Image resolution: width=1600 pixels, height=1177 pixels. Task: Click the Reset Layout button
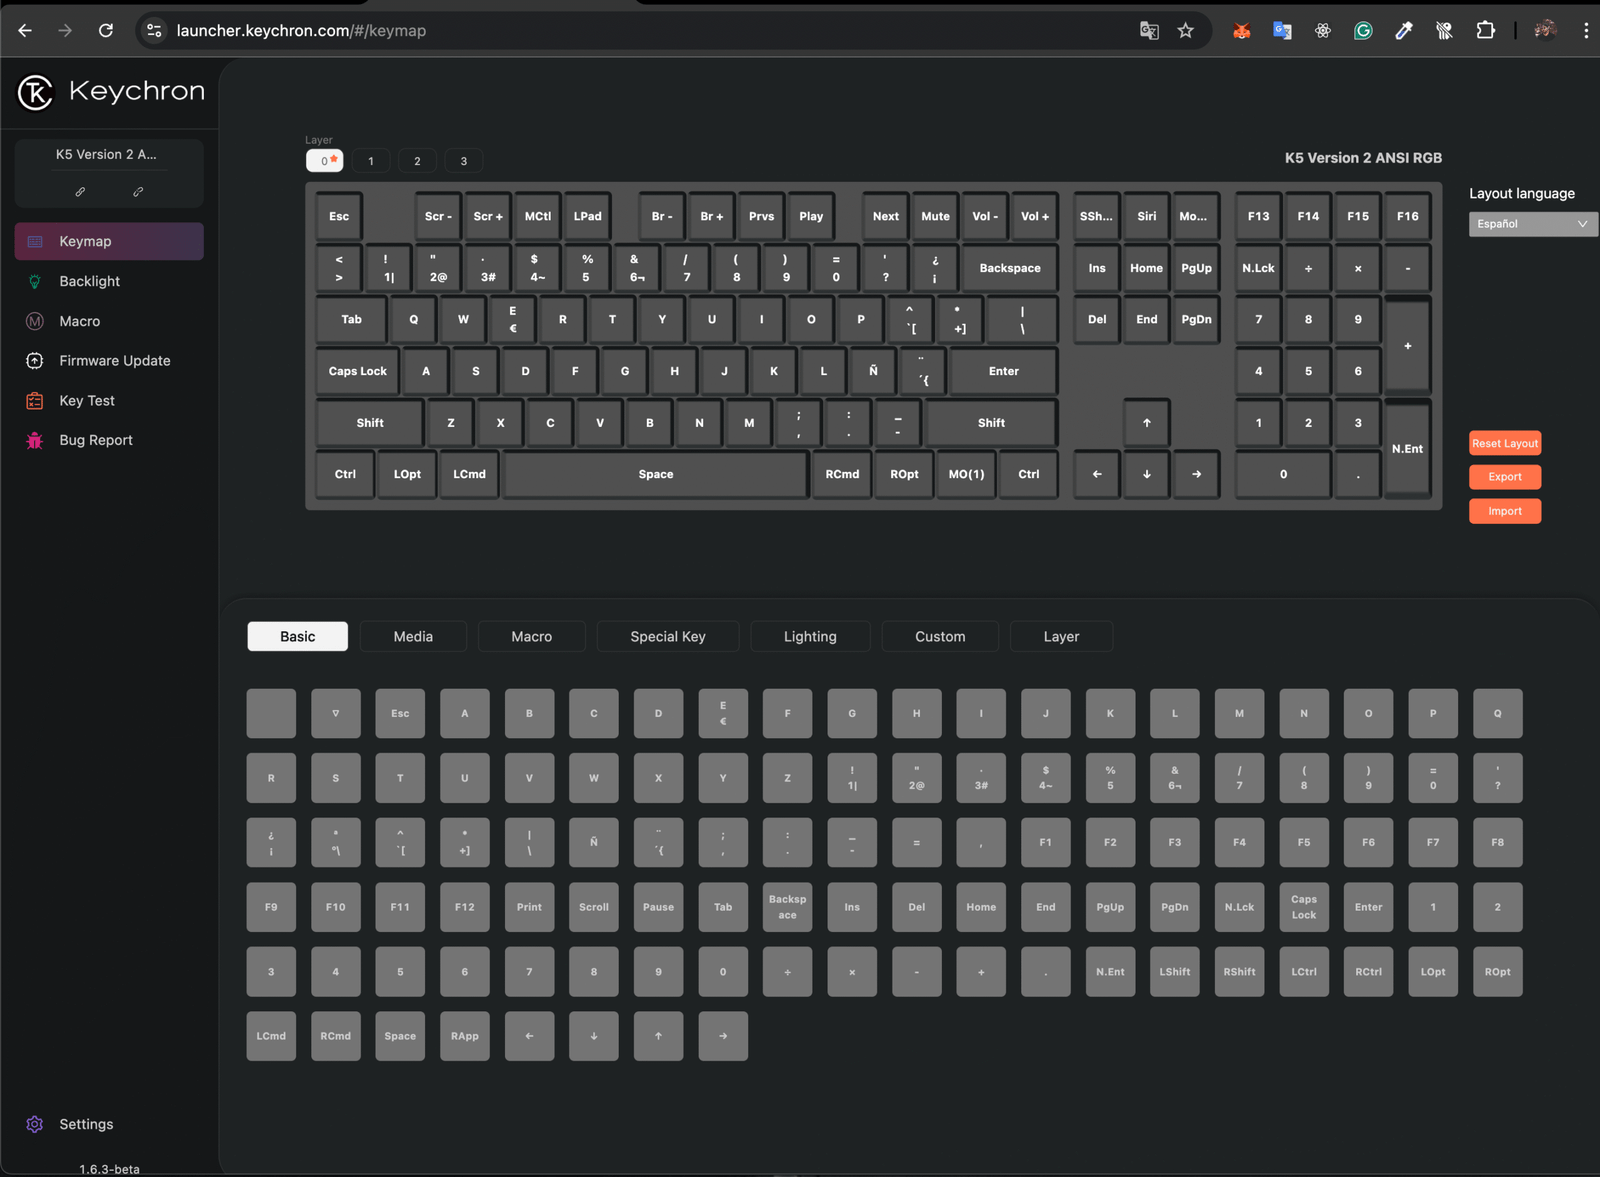[1505, 443]
